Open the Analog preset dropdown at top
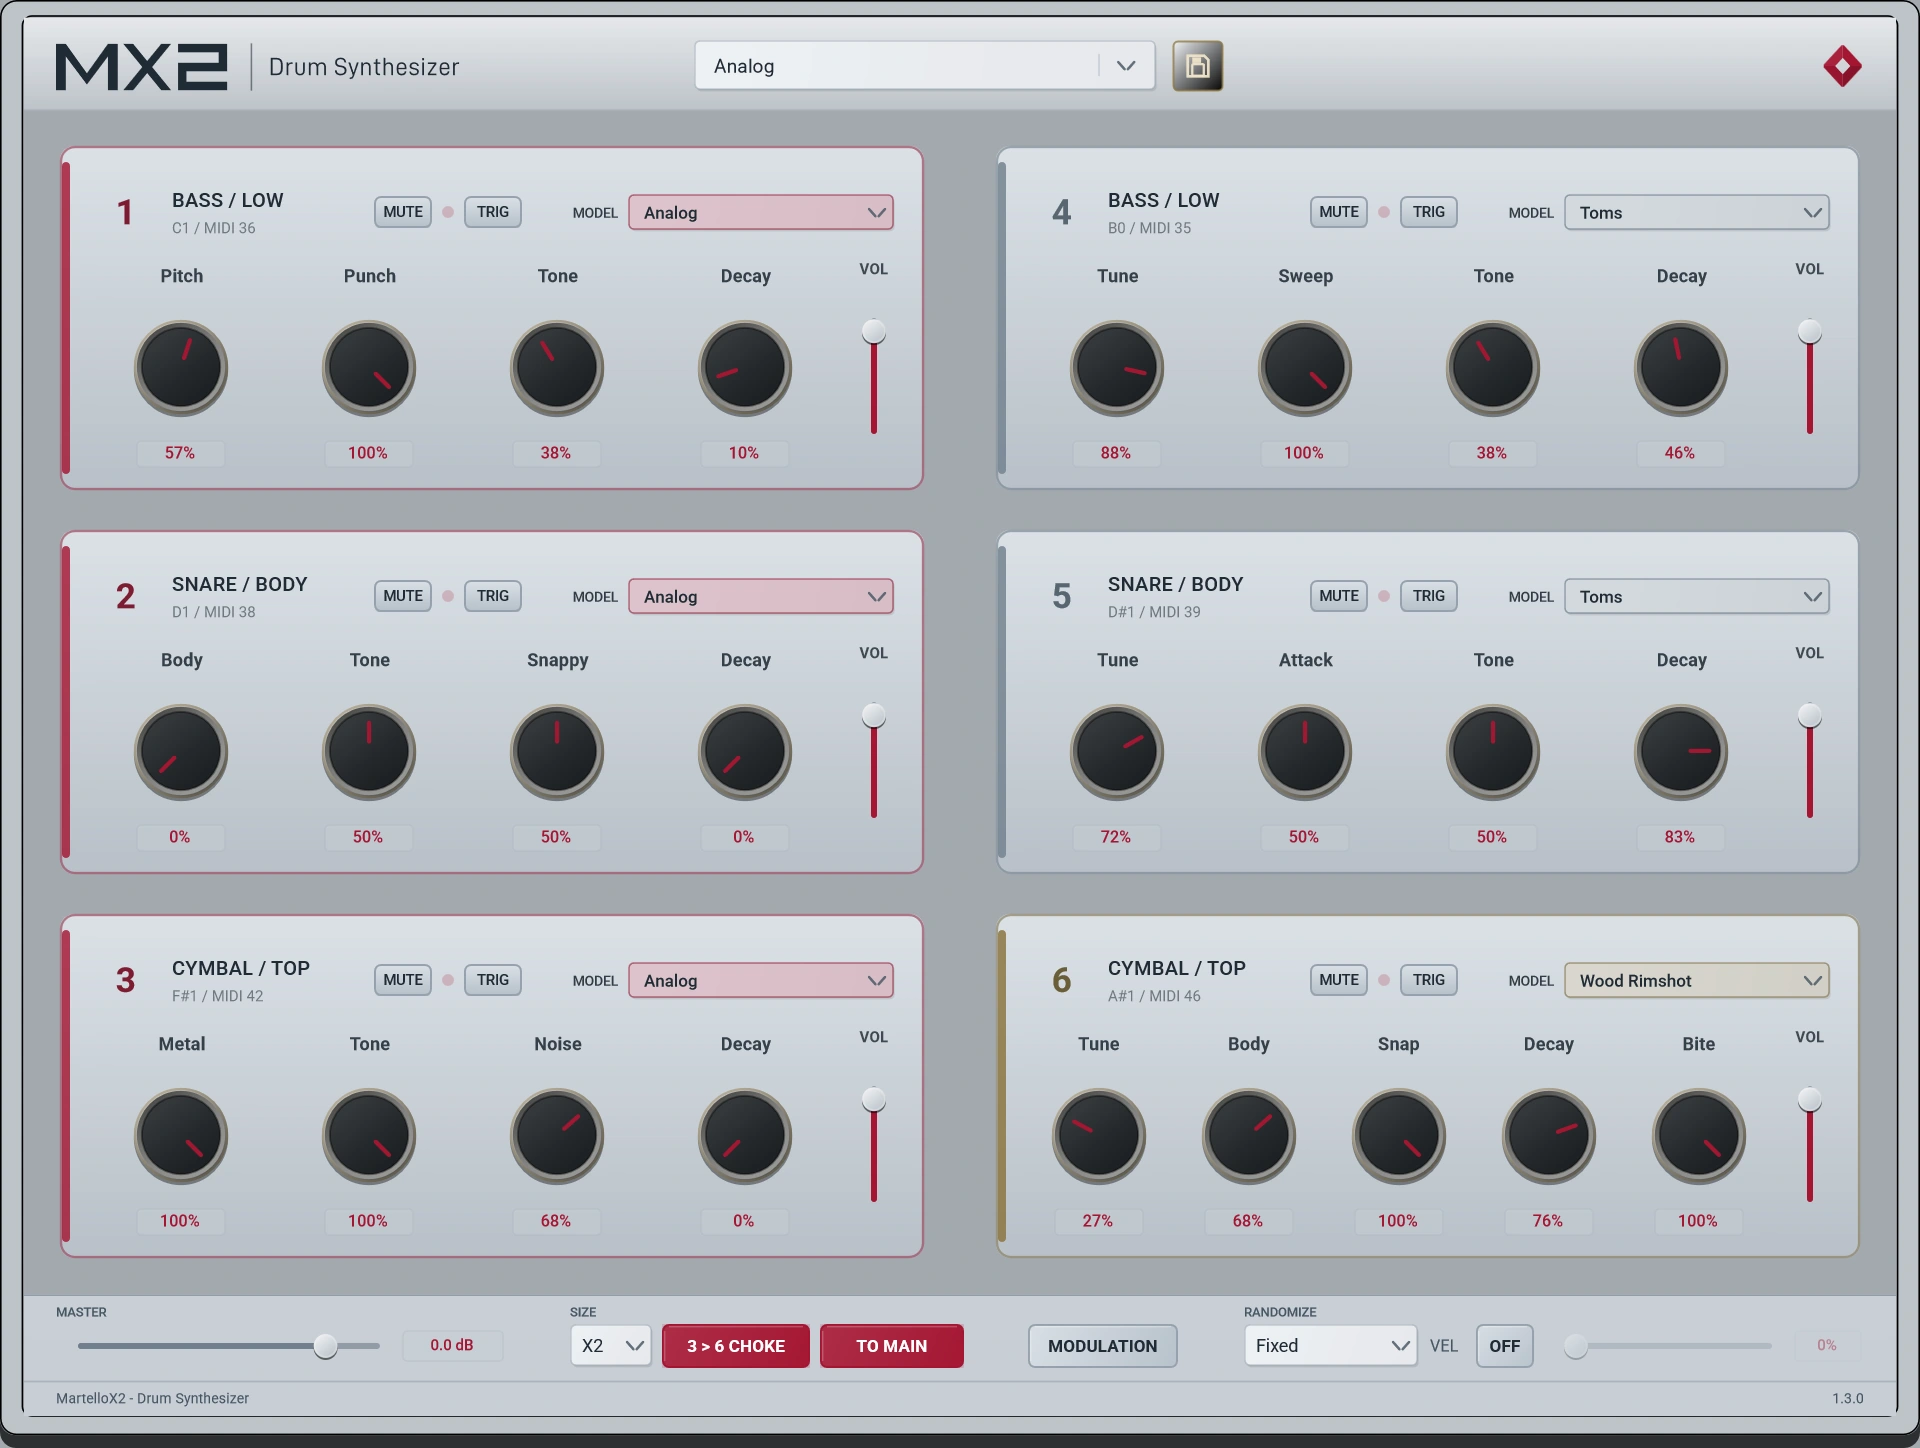The image size is (1920, 1448). click(925, 66)
